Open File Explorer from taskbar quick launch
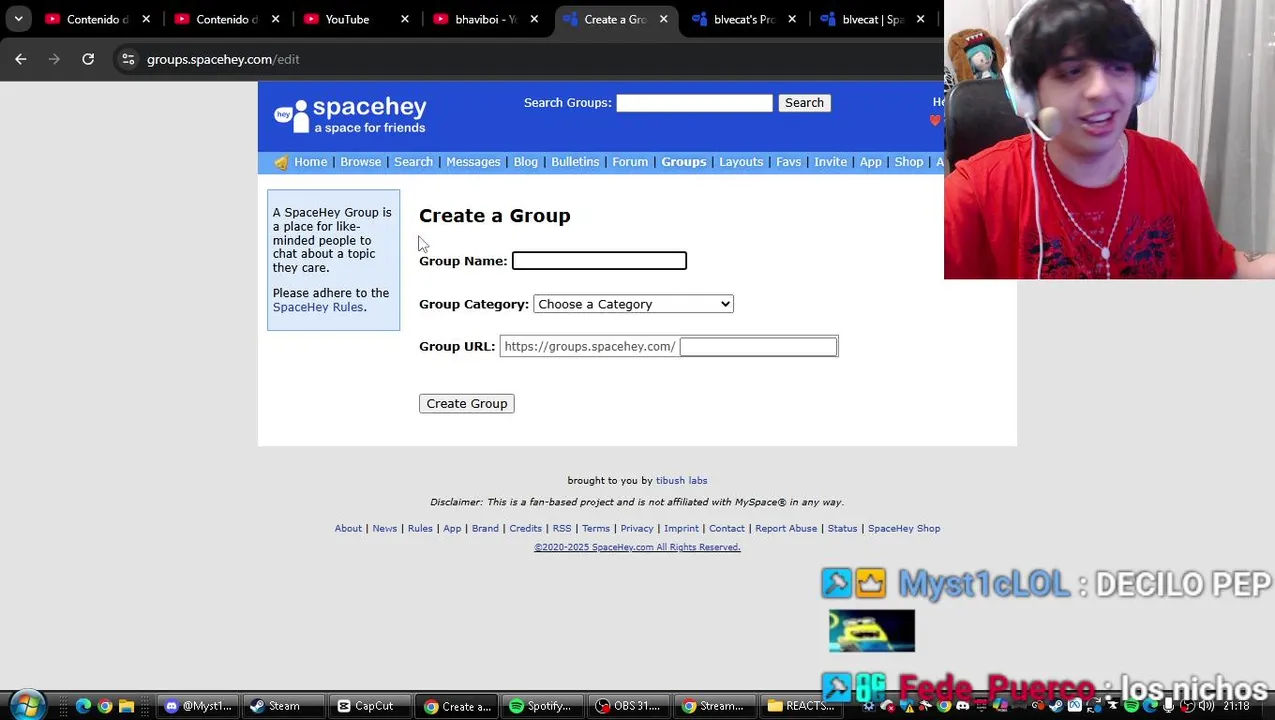This screenshot has height=720, width=1275. (x=126, y=706)
